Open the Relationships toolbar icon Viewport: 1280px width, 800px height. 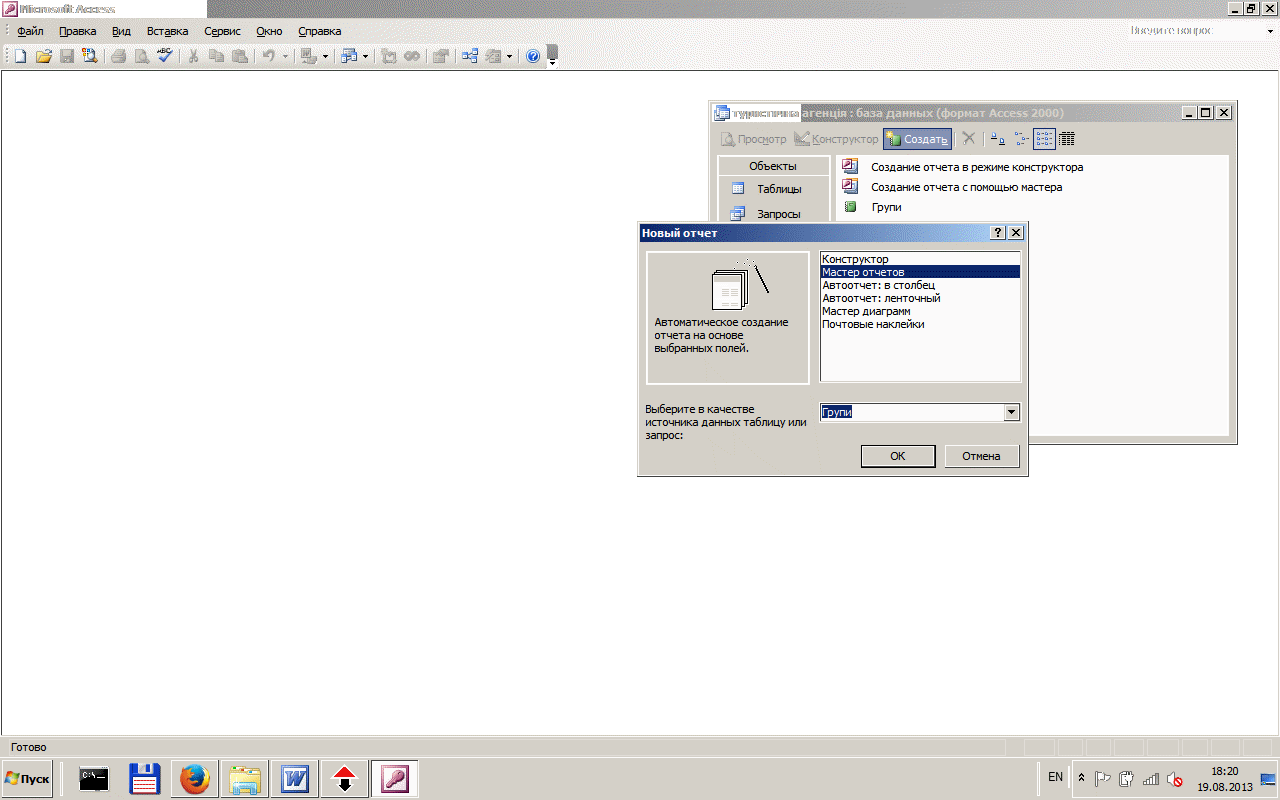[x=468, y=57]
